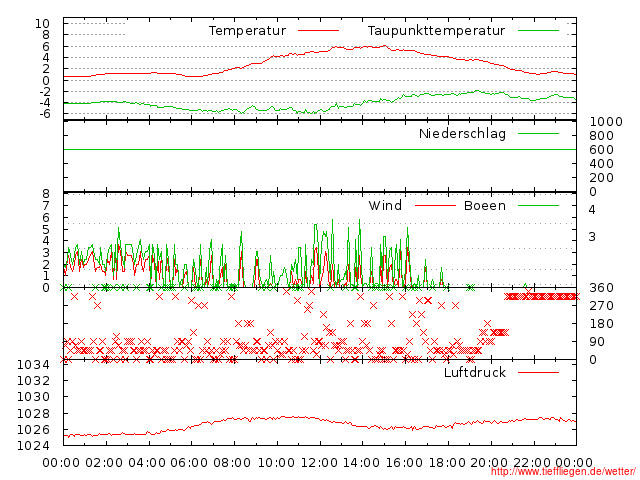This screenshot has width=640, height=480.
Task: Select the Niederschlag legend label
Action: (462, 133)
